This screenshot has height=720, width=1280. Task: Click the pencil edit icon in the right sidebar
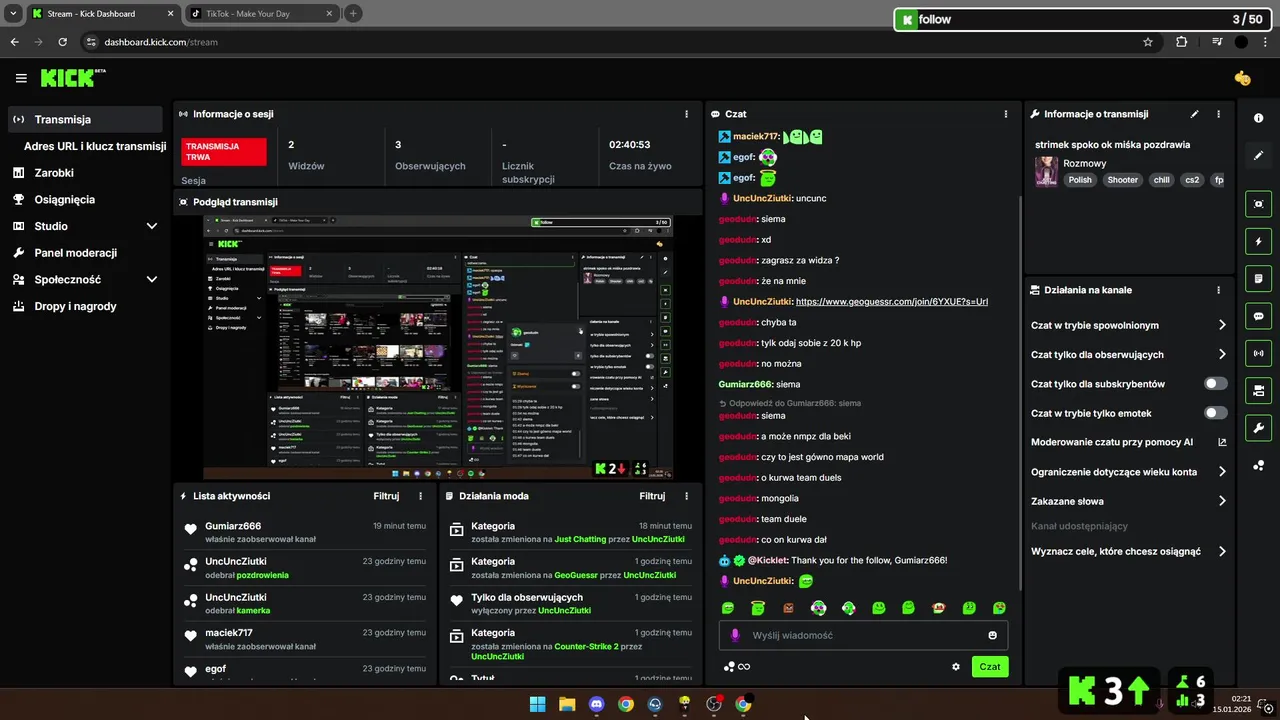pos(1258,155)
